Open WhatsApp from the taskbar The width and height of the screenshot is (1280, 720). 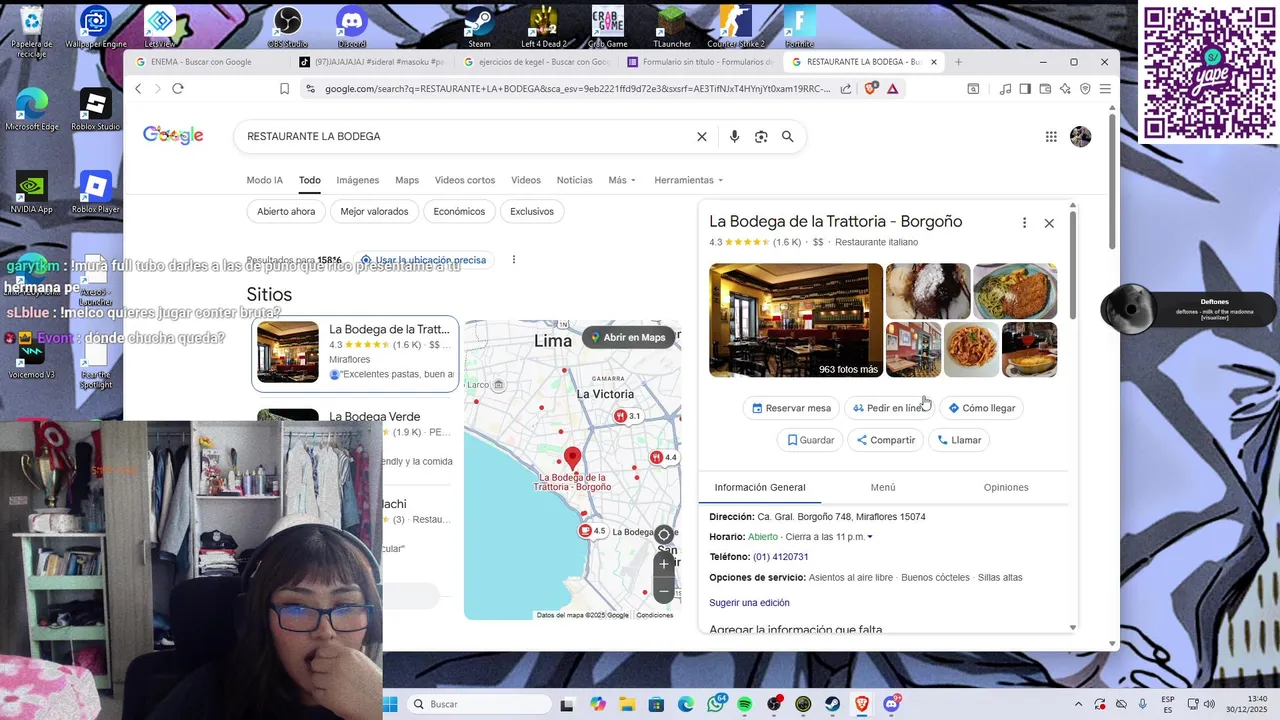[x=716, y=704]
